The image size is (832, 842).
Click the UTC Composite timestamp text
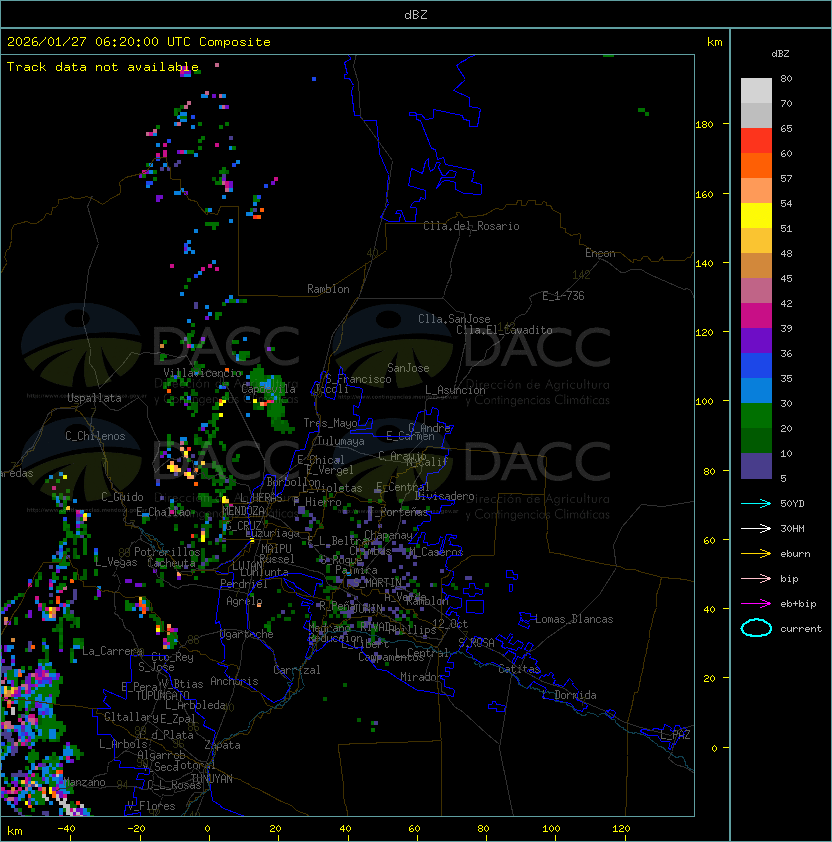tap(139, 42)
